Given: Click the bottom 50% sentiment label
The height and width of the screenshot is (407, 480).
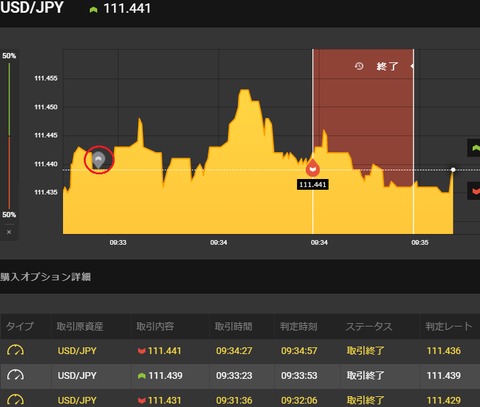Looking at the screenshot, I should pos(9,215).
